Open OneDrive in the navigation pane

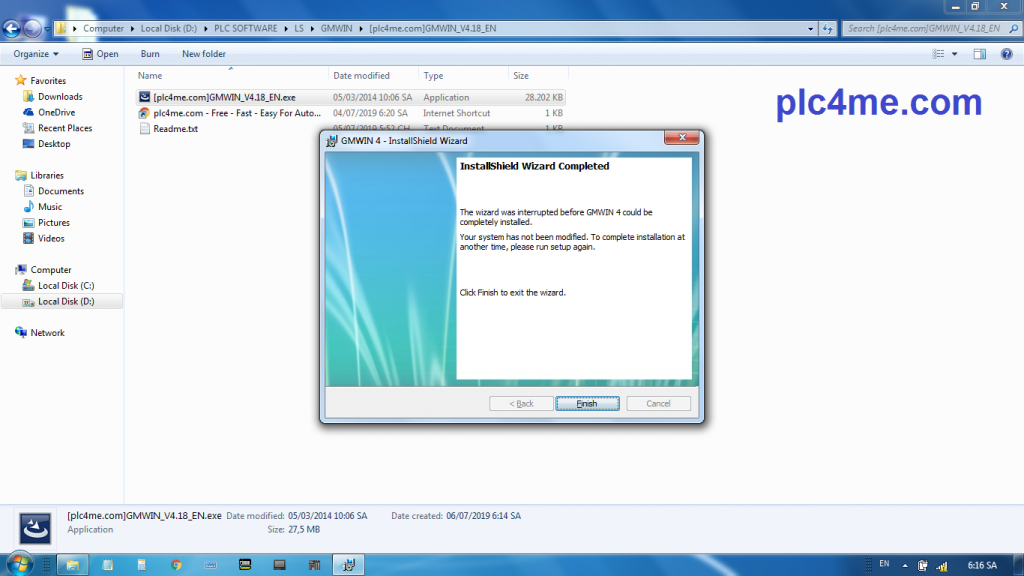click(x=56, y=113)
